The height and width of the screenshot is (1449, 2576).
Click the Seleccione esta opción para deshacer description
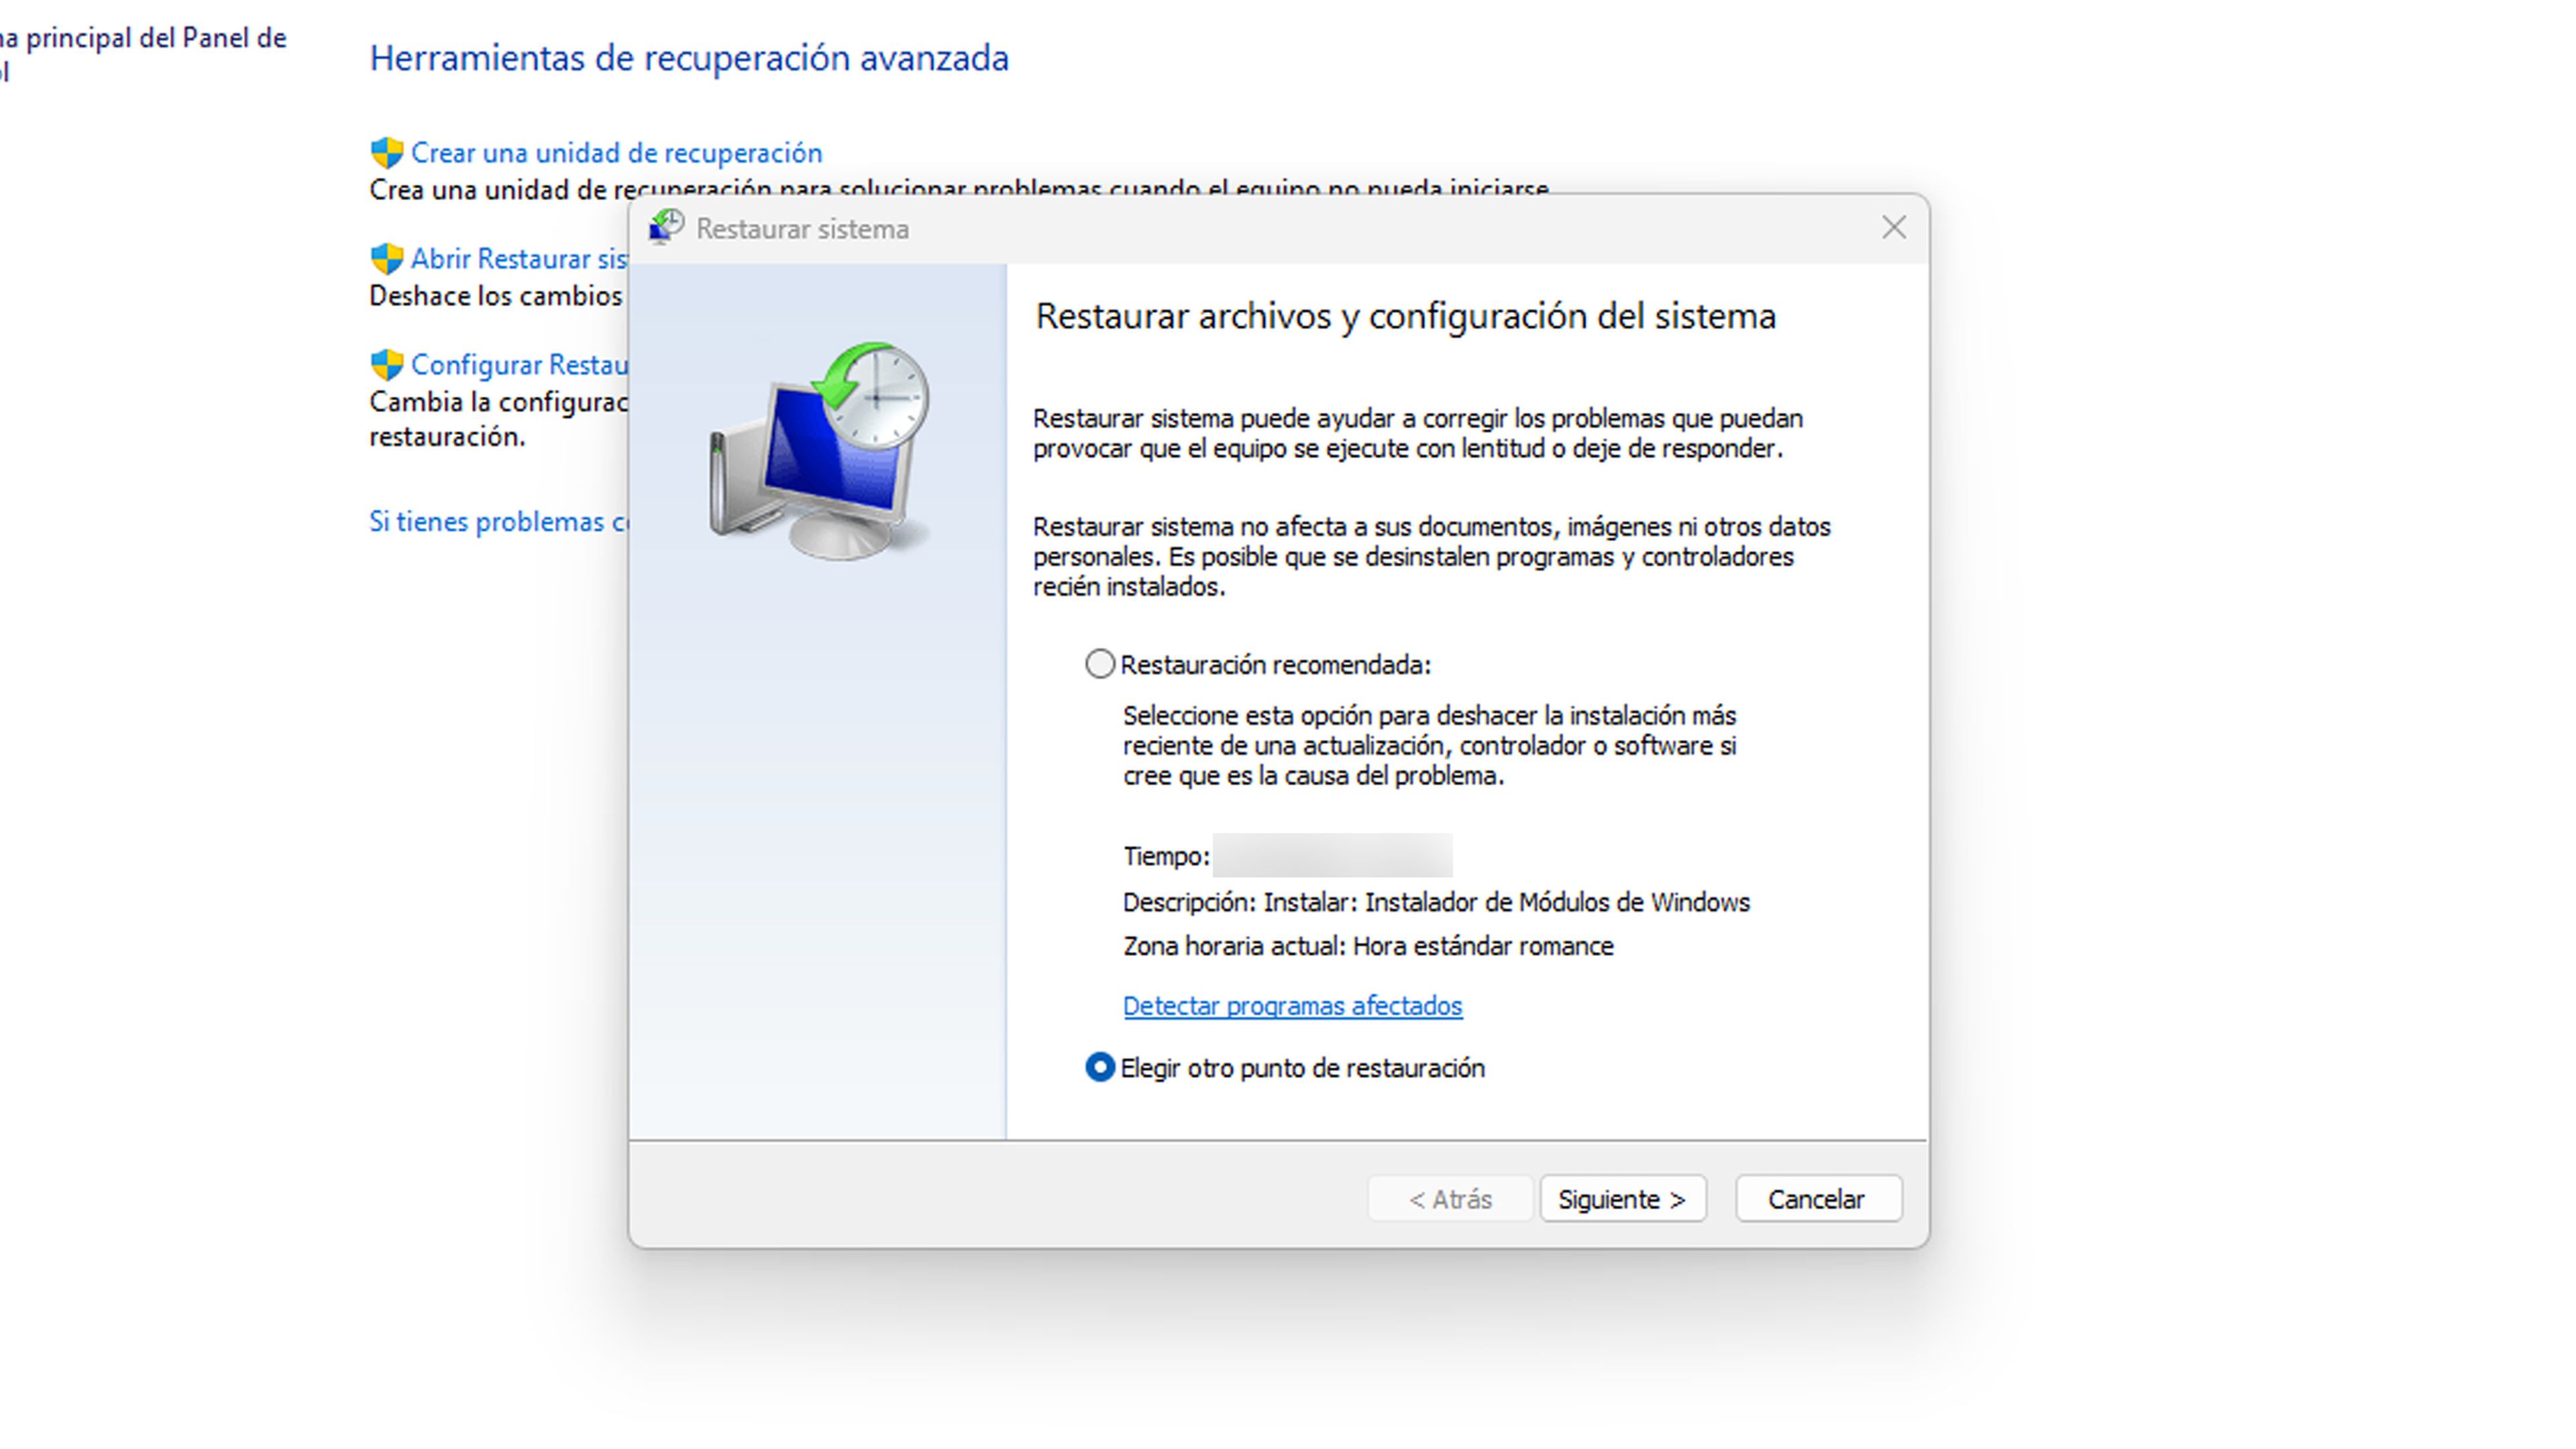click(x=1429, y=745)
